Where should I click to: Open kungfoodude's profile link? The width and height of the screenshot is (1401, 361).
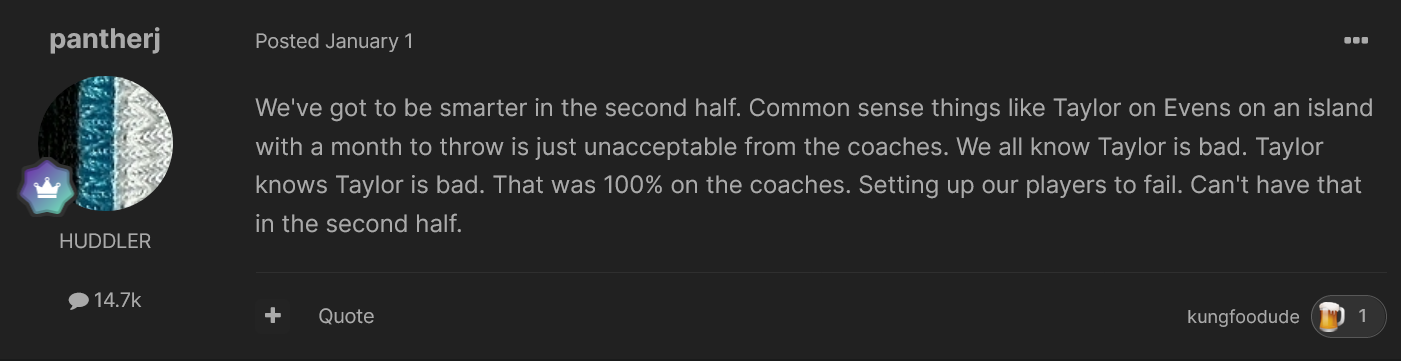[1243, 317]
